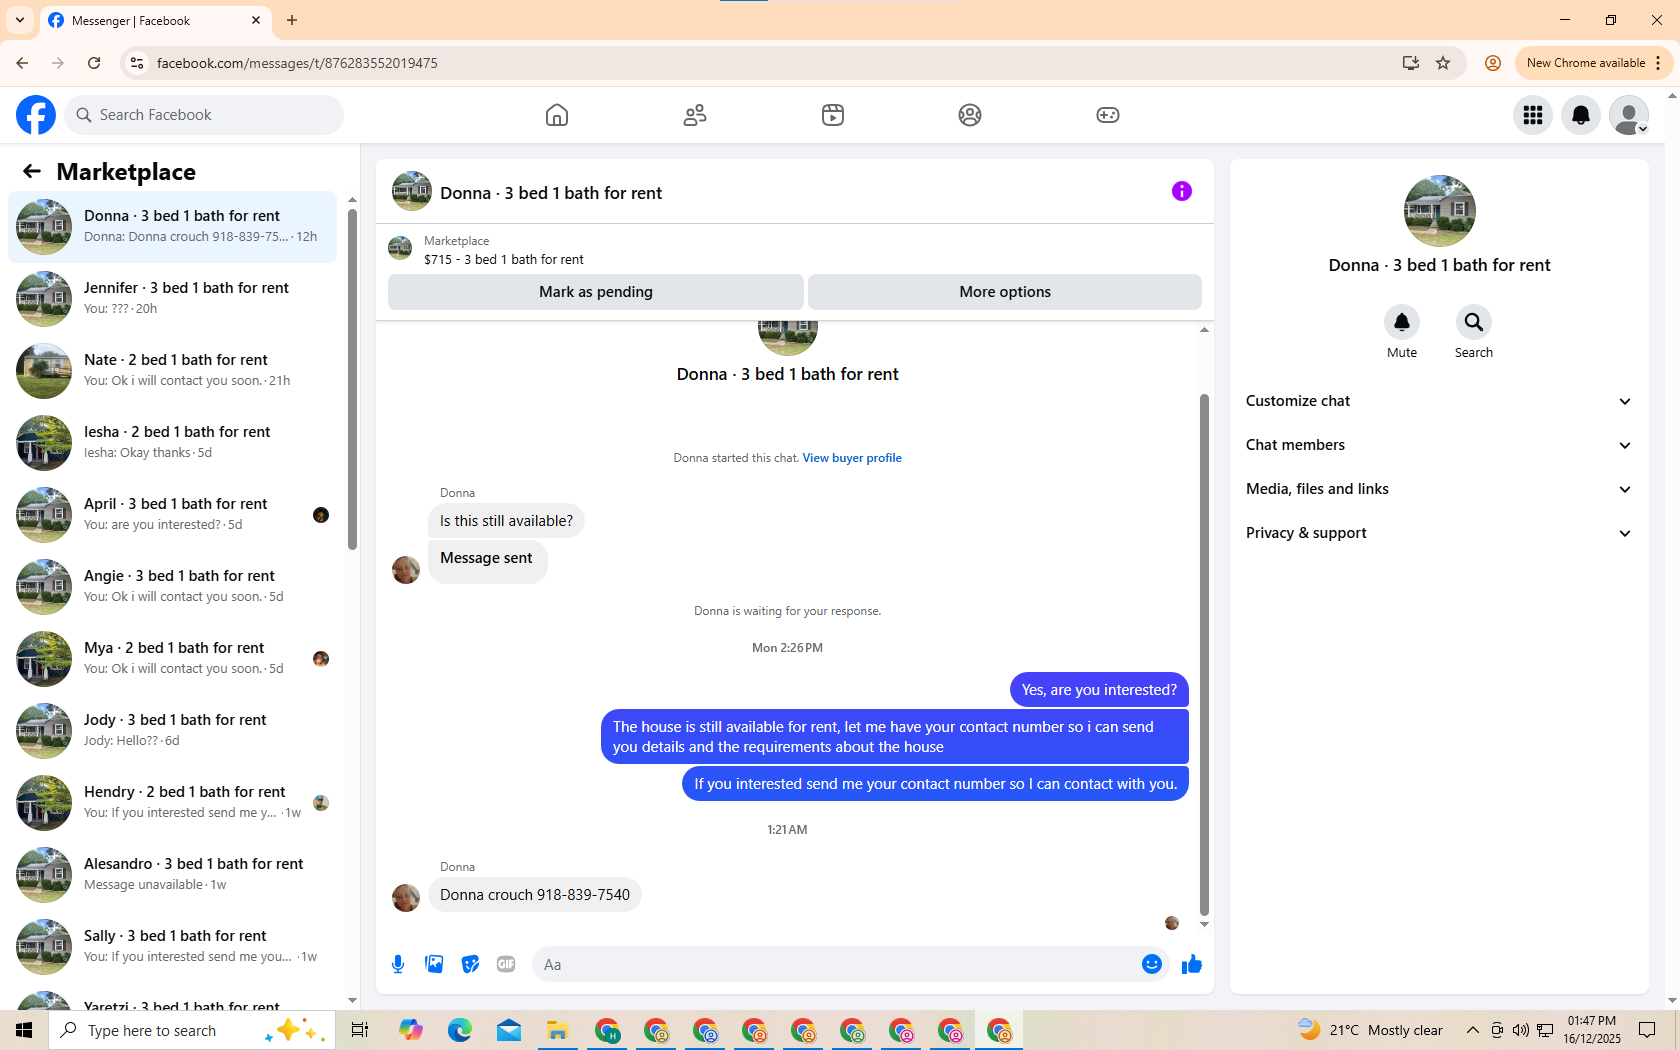Close the Messenger | Facebook tab
Viewport: 1680px width, 1050px height.
[x=256, y=20]
